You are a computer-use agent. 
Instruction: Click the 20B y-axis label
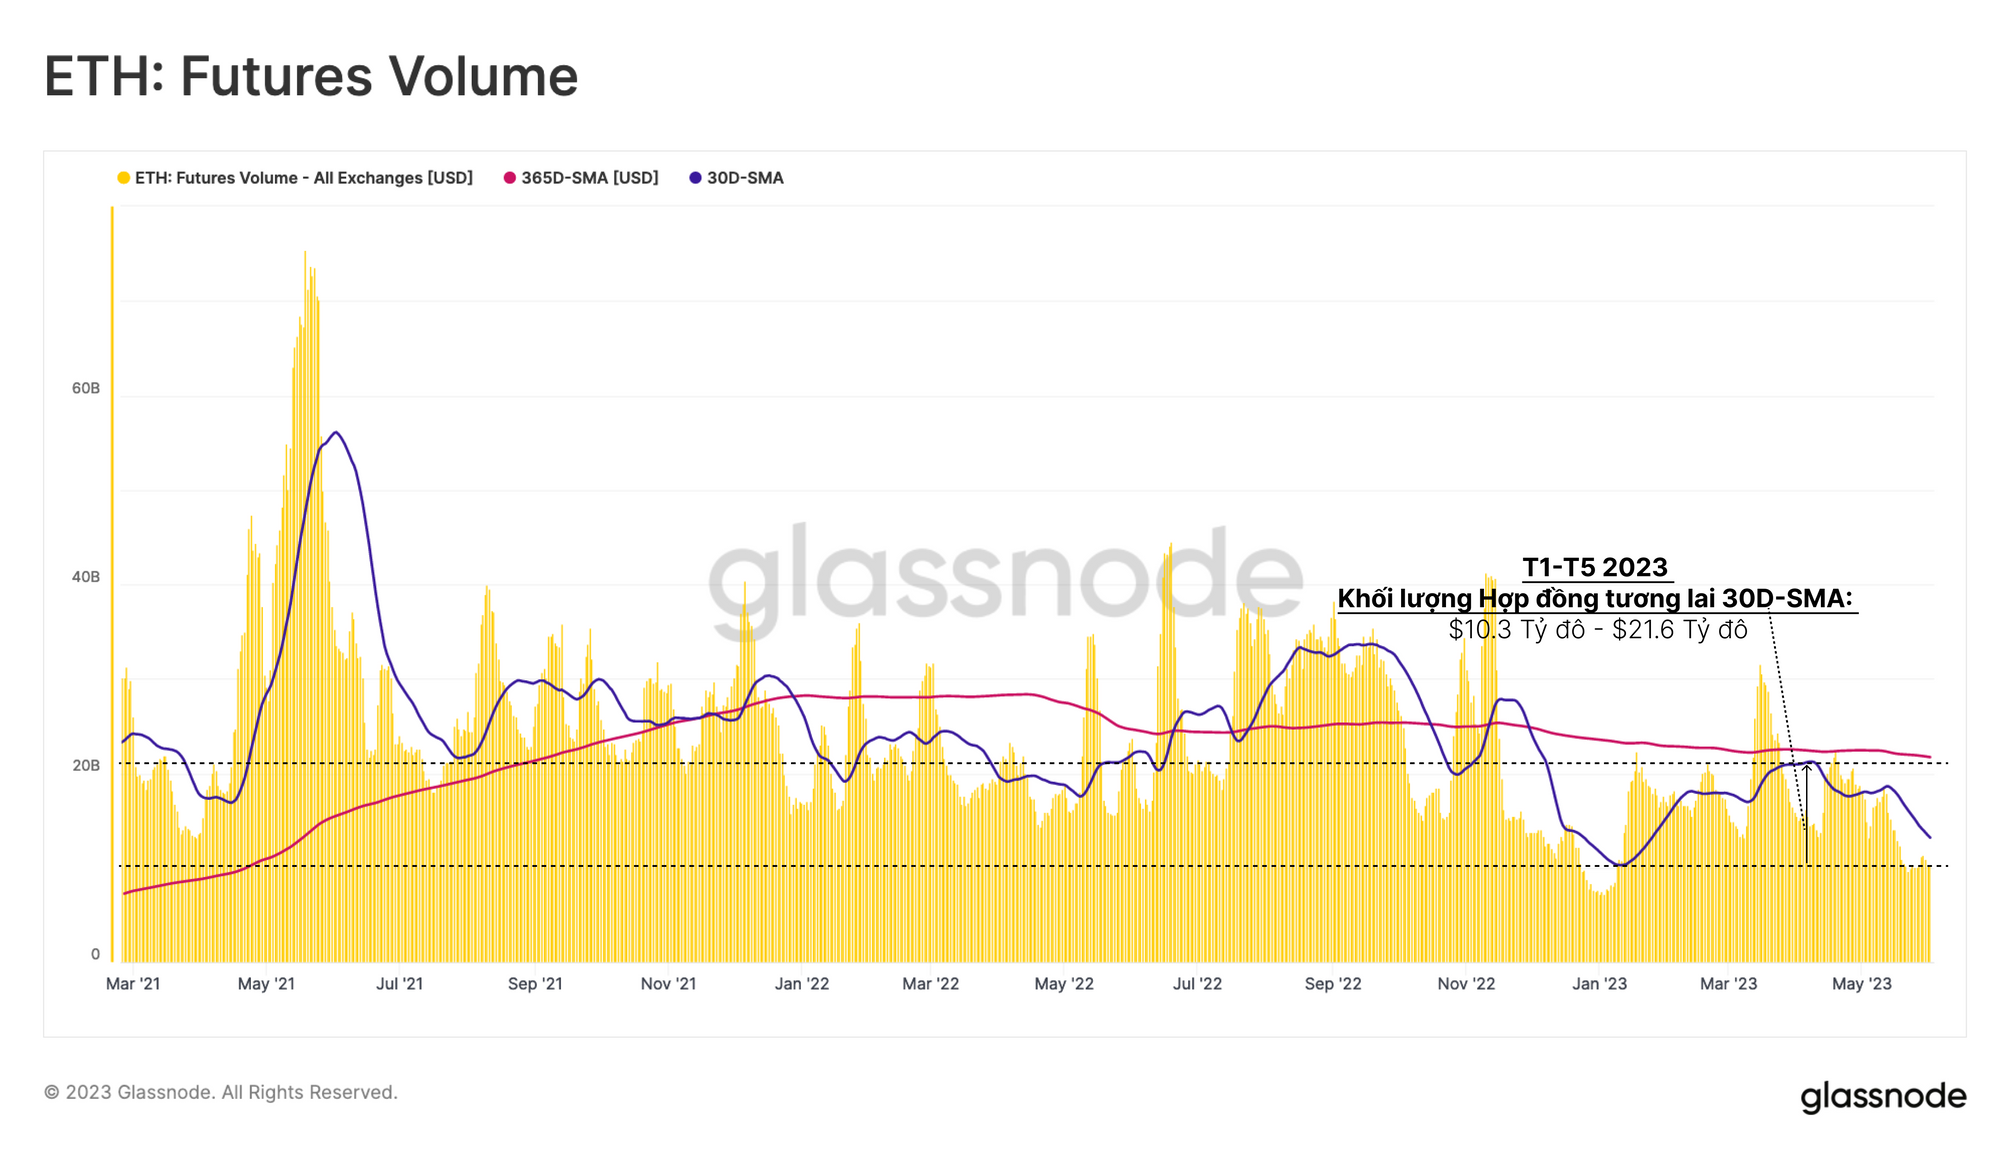86,766
